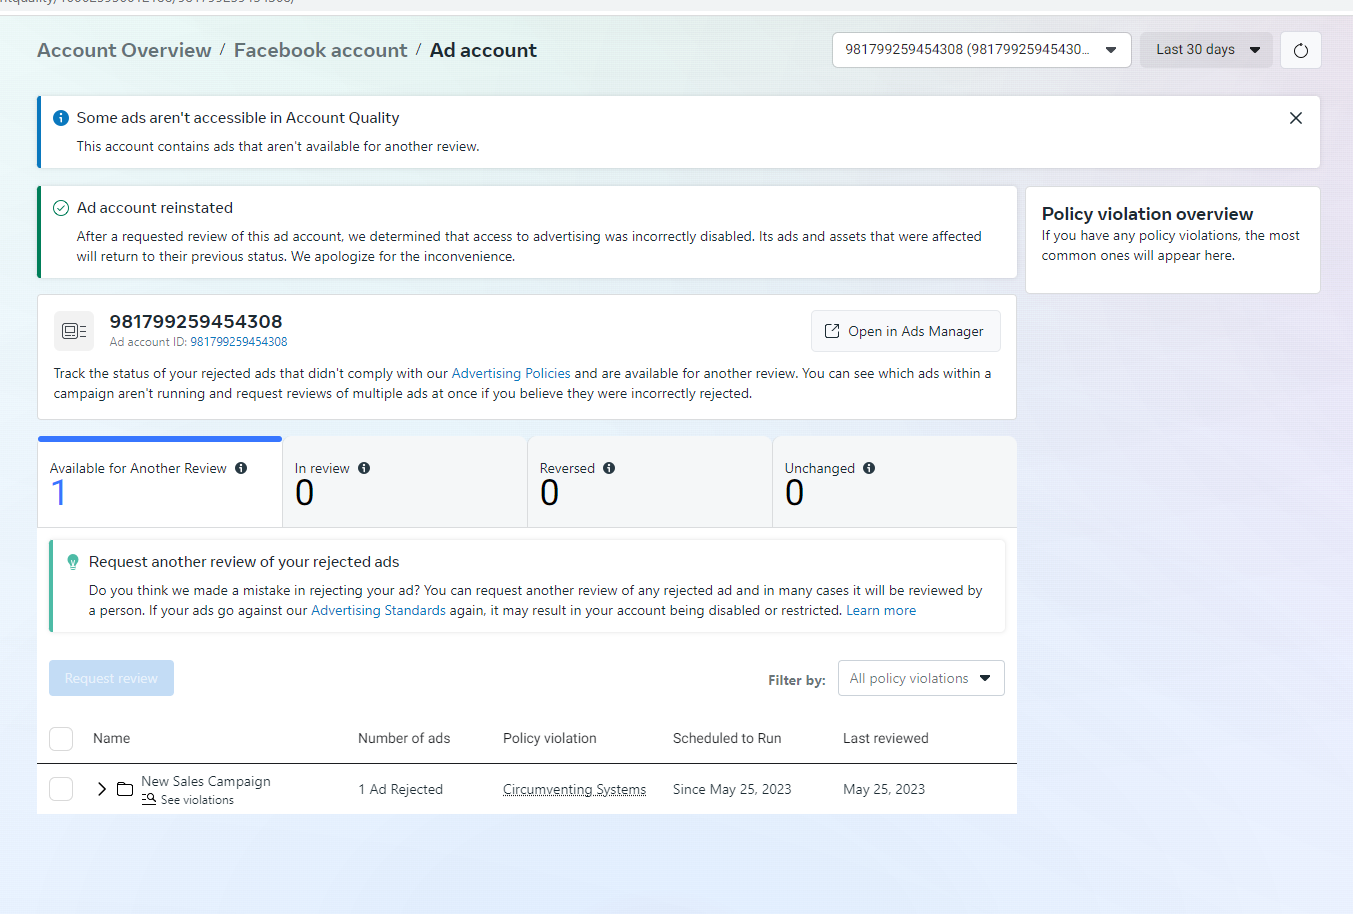Switch to the Reversed tab
Image resolution: width=1353 pixels, height=914 pixels.
pos(650,482)
